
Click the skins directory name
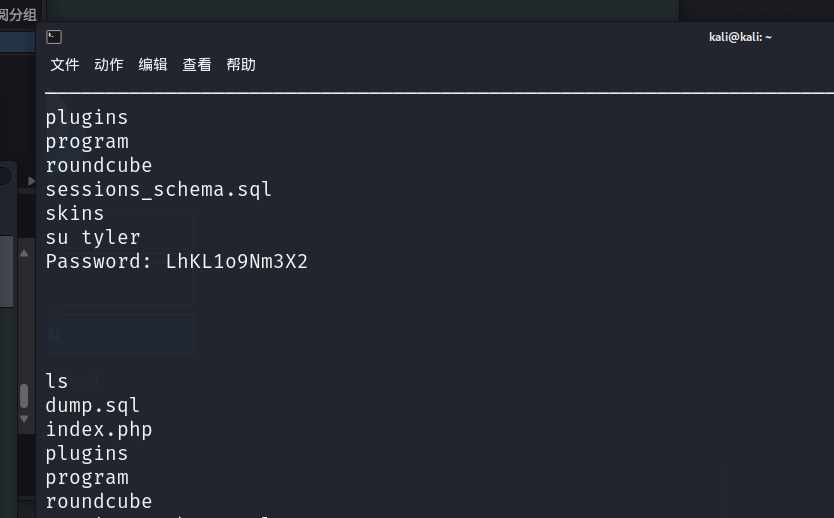click(x=75, y=214)
